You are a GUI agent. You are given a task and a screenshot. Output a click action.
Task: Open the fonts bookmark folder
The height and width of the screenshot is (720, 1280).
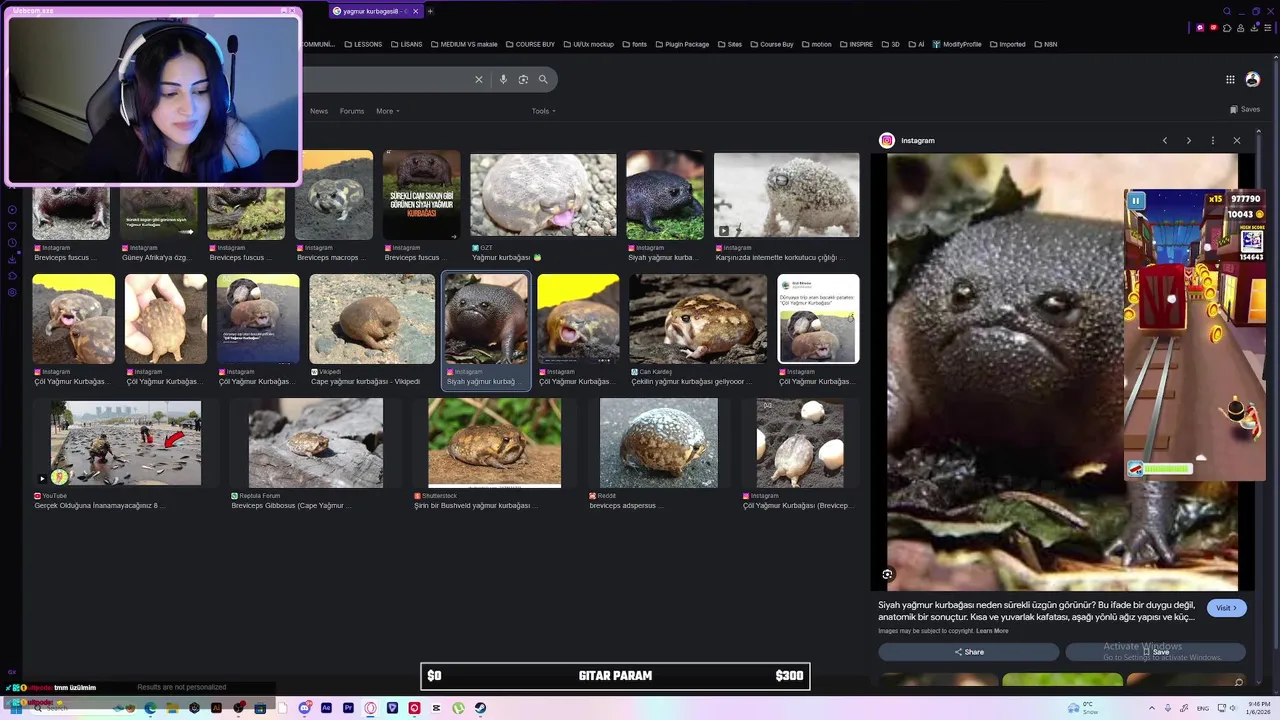click(635, 44)
